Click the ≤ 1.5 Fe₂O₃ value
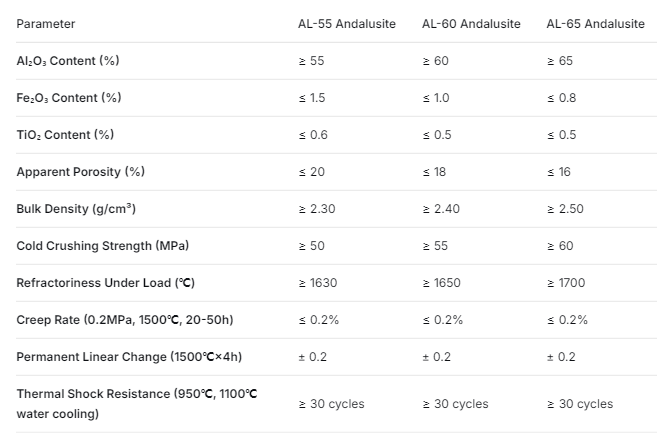 (312, 98)
